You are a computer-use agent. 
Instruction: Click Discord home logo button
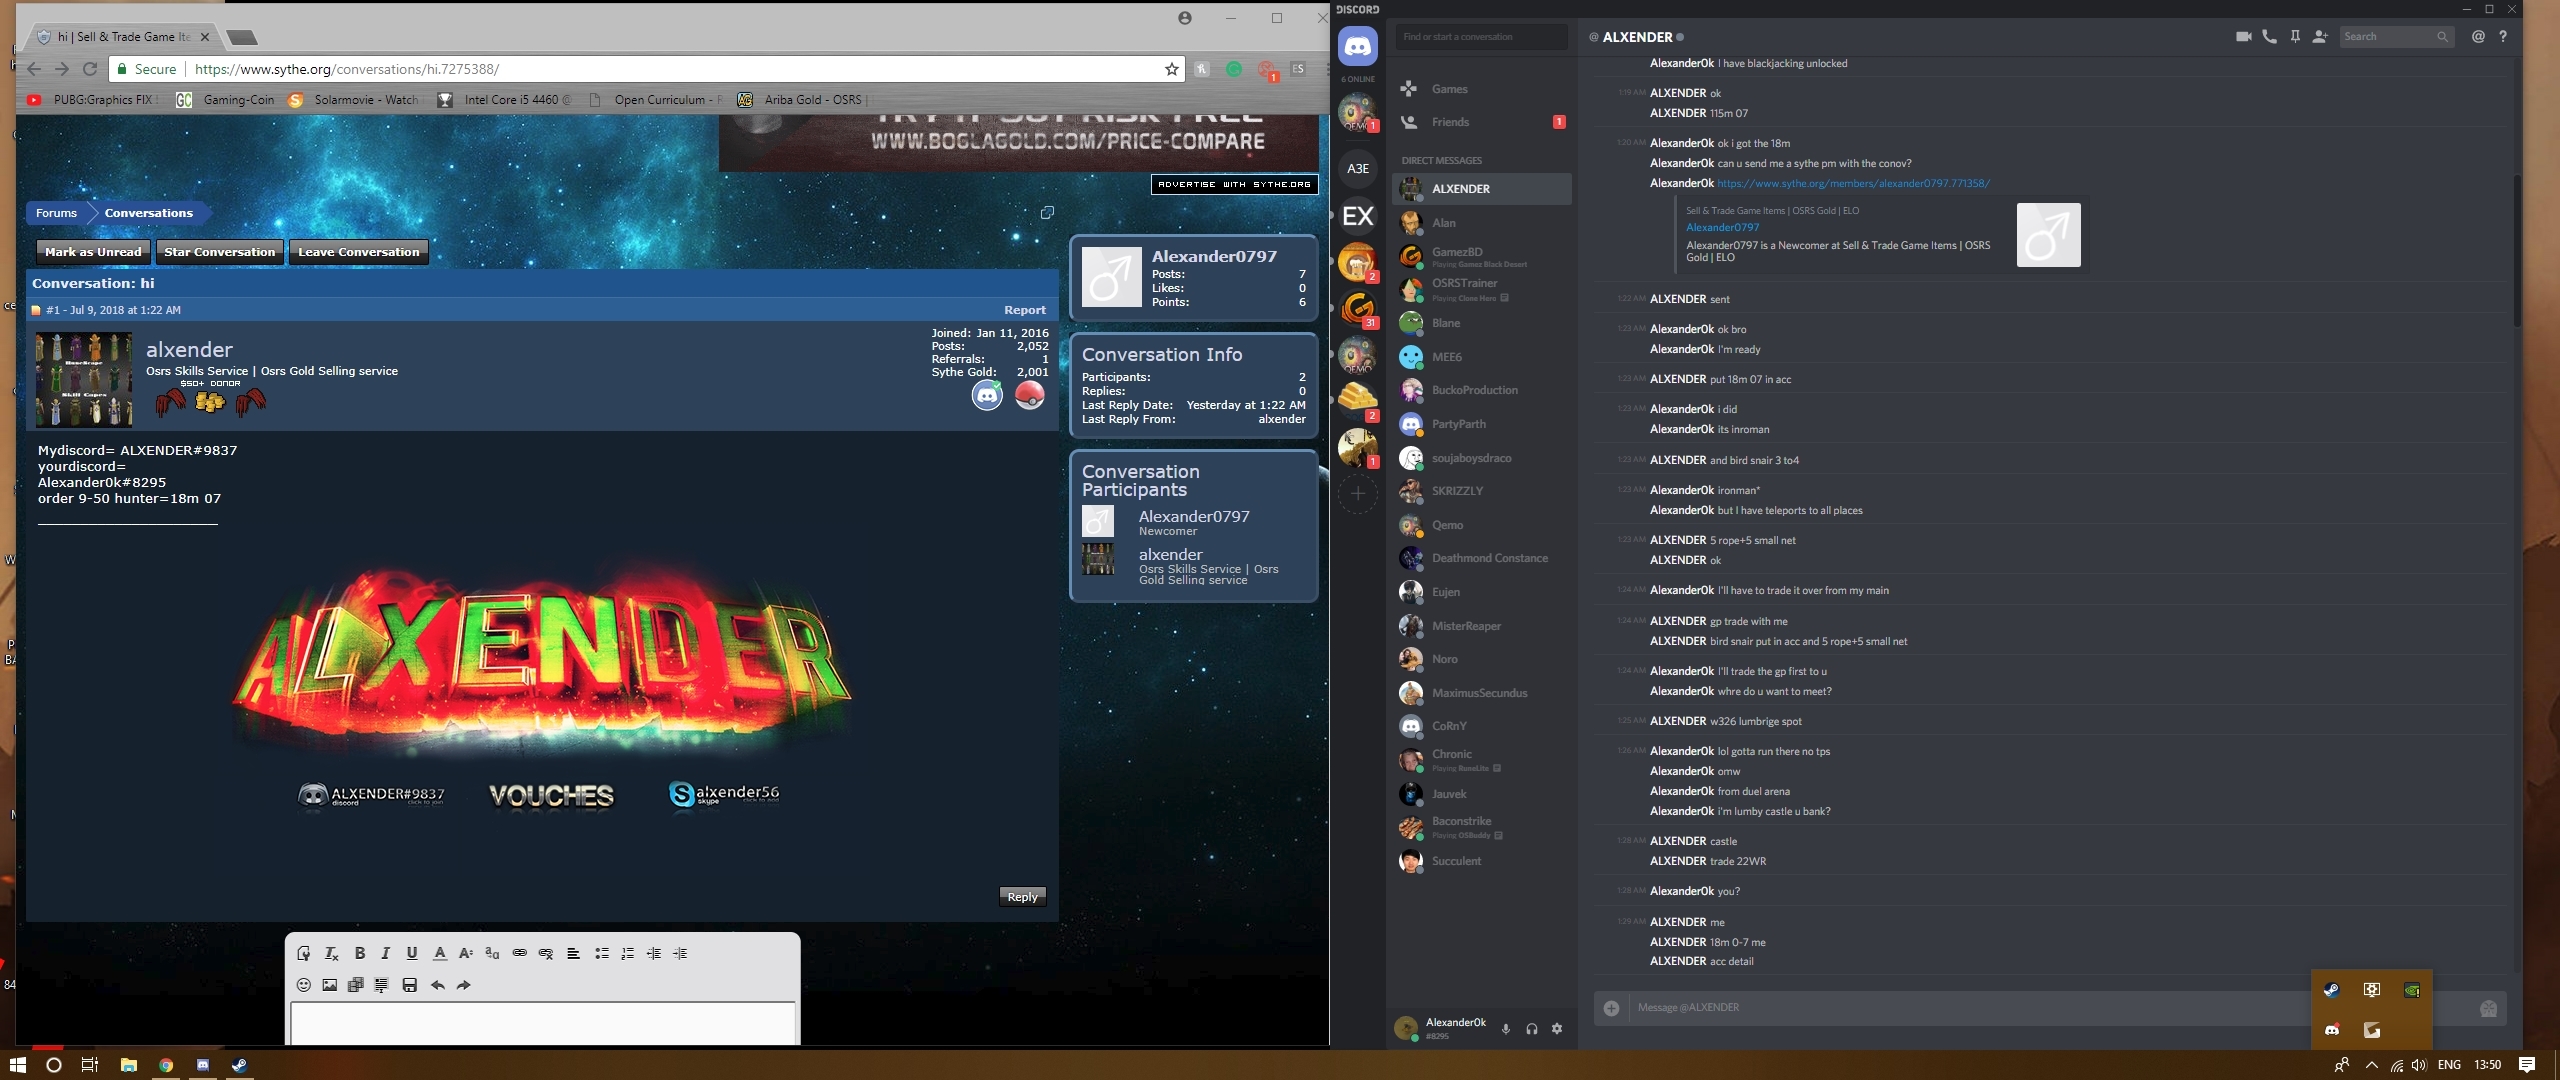[1357, 46]
